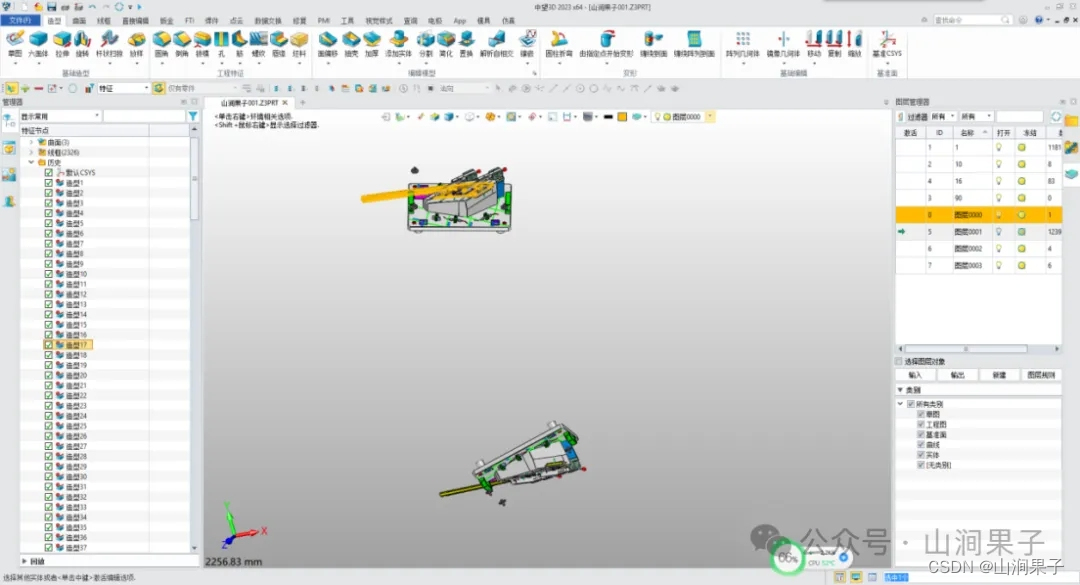Toggle the 默认CSYS checkbox
Image resolution: width=1080 pixels, height=585 pixels.
pos(49,172)
